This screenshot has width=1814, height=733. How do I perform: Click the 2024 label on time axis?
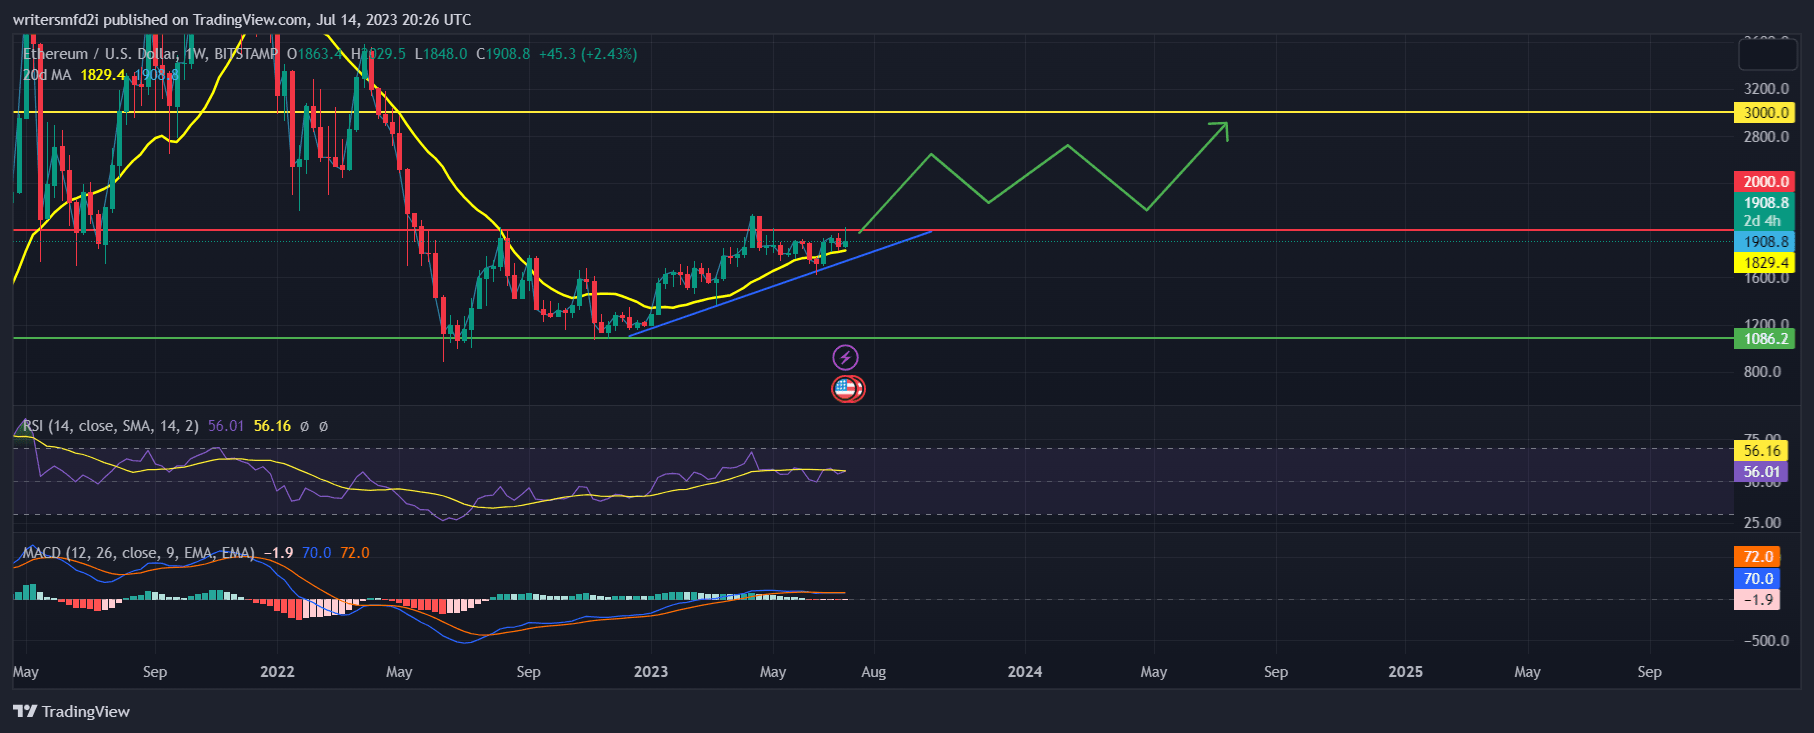coord(1025,672)
